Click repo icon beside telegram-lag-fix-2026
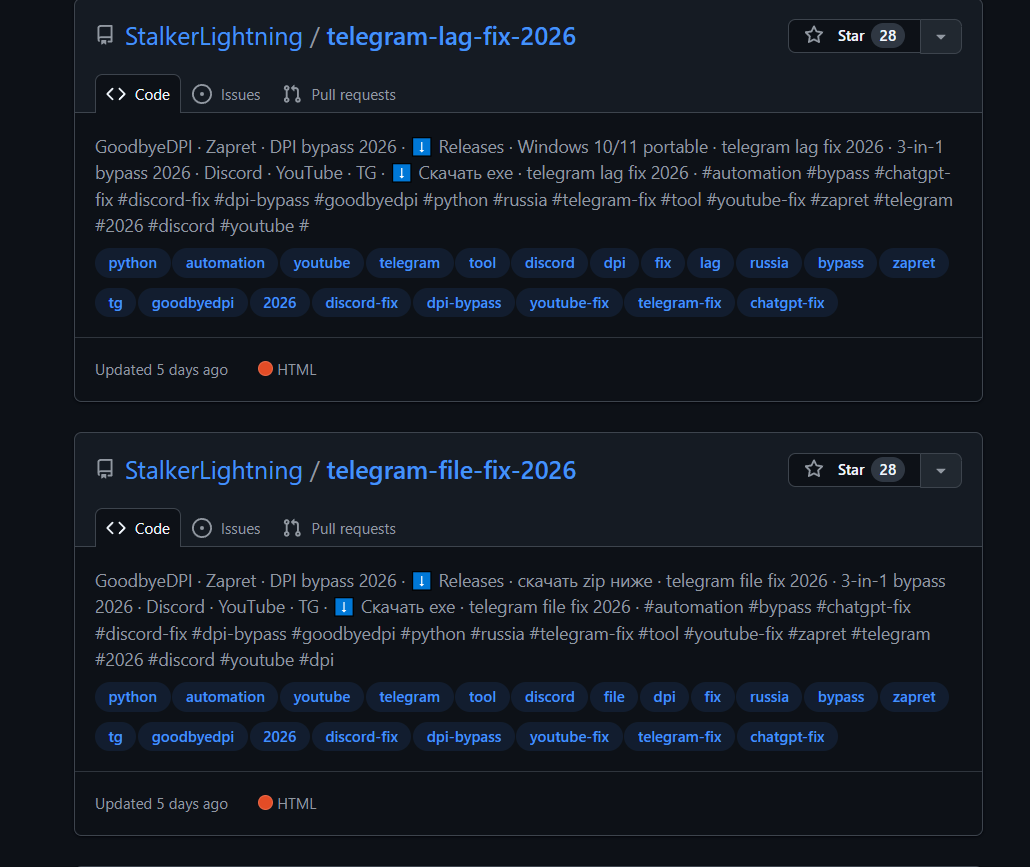Screen dimensions: 1030x867 [105, 35]
